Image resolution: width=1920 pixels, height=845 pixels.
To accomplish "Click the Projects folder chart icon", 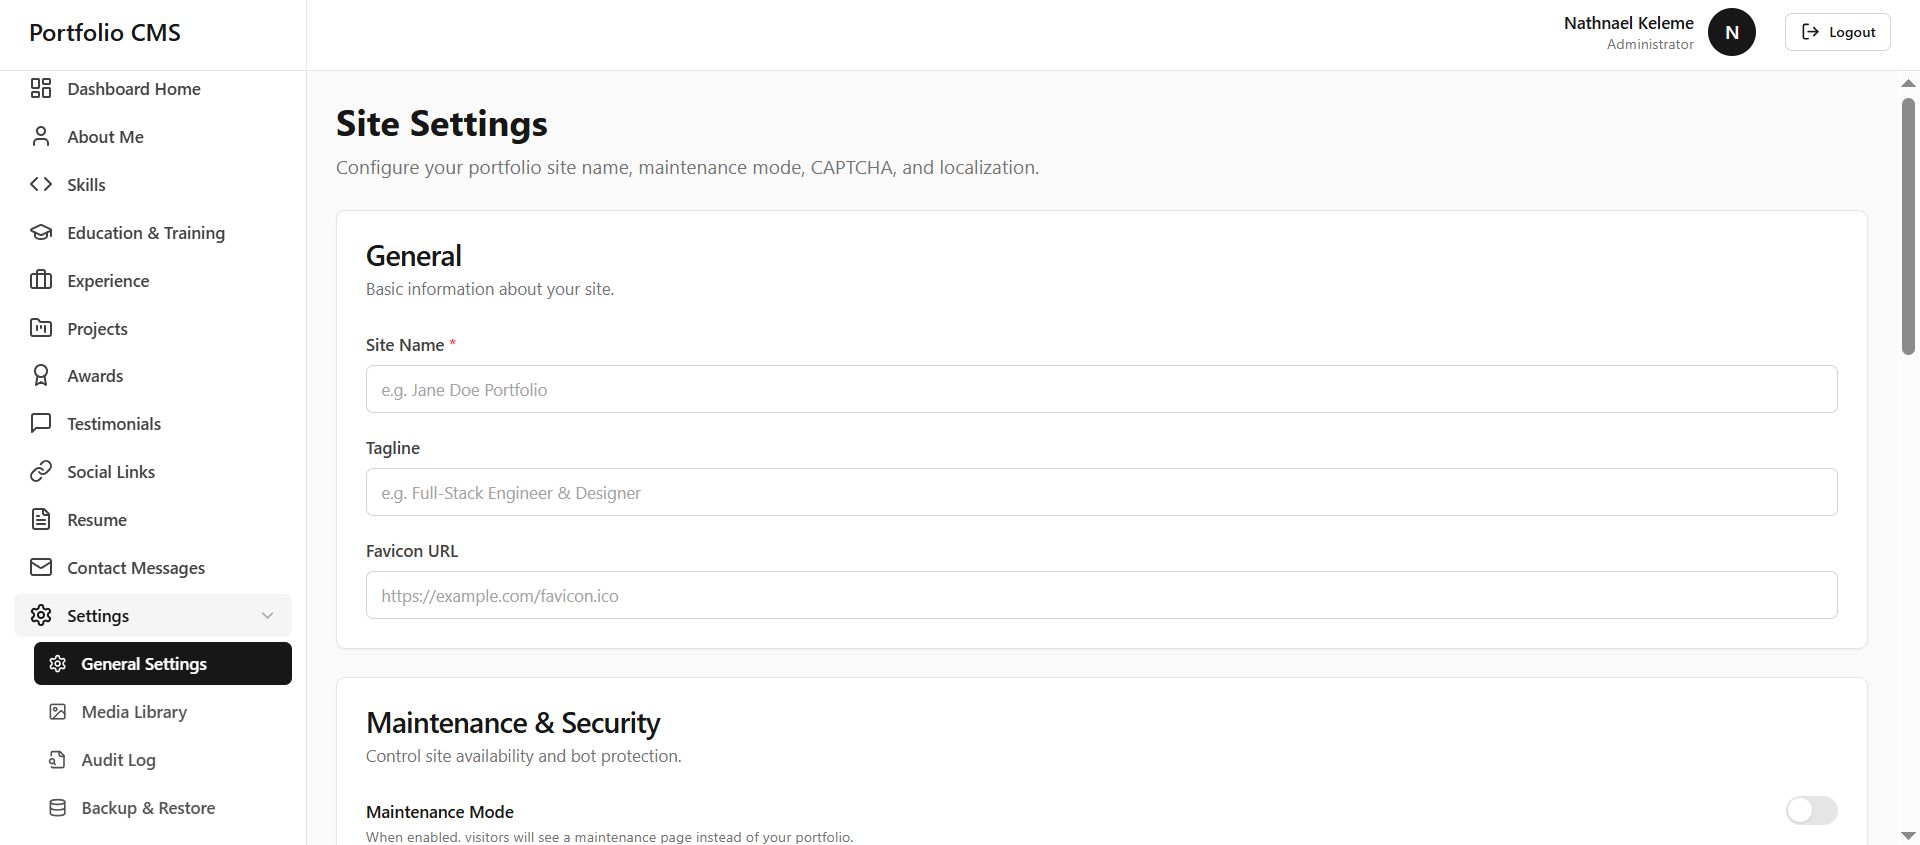I will pyautogui.click(x=41, y=328).
